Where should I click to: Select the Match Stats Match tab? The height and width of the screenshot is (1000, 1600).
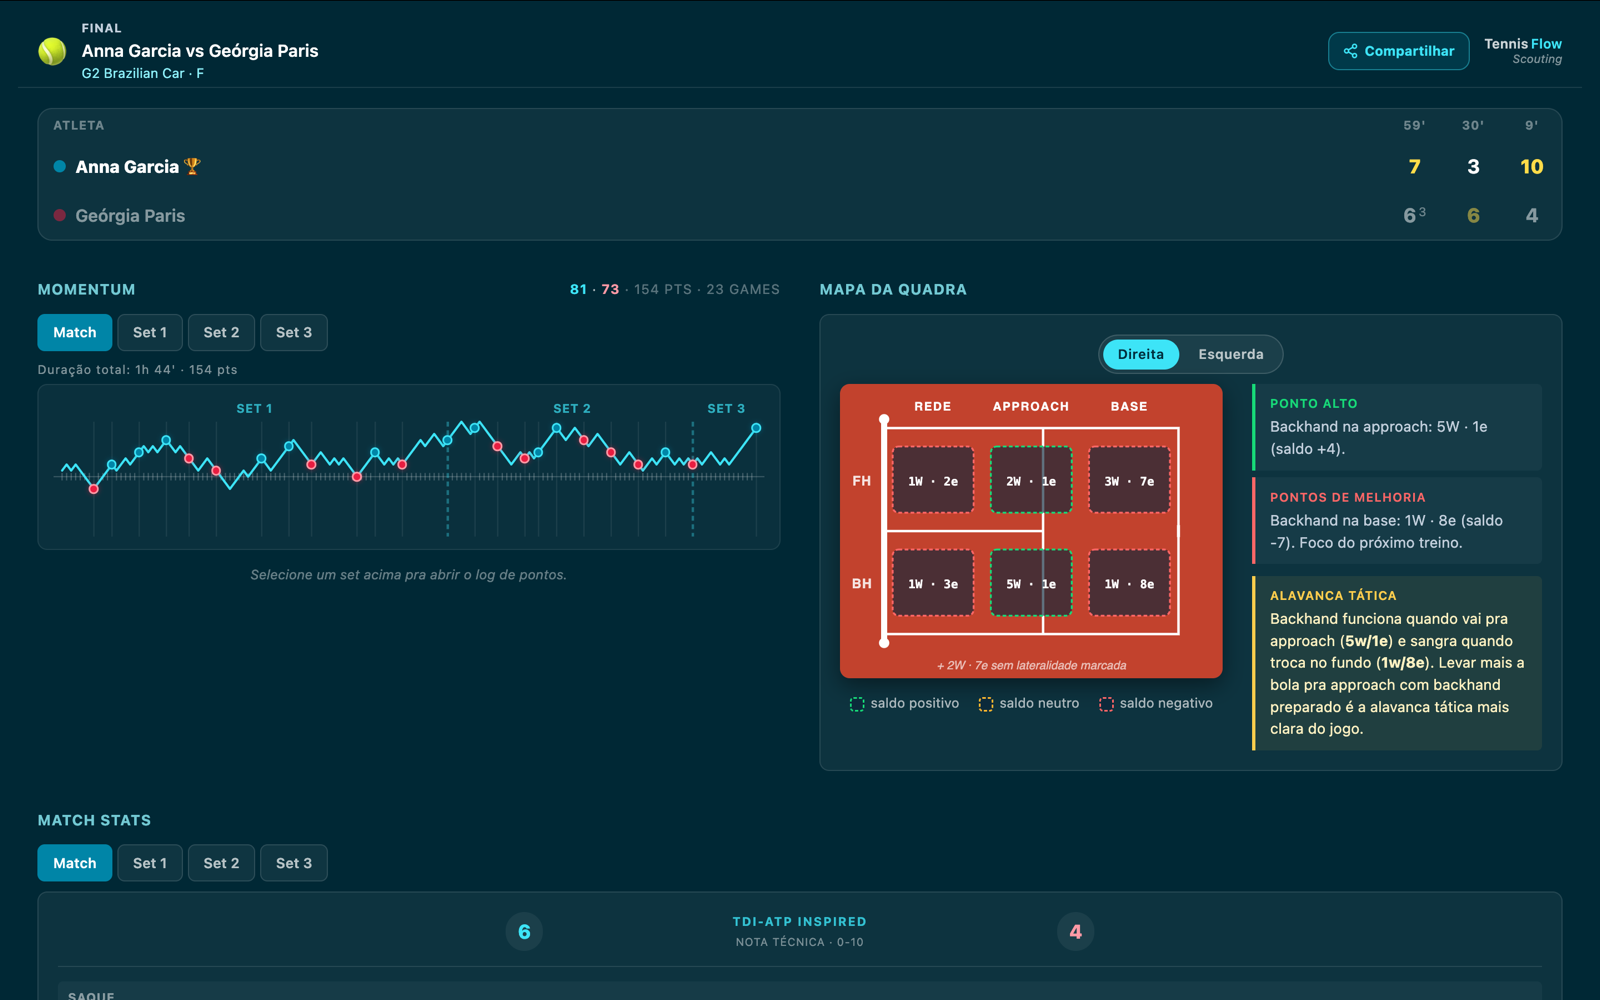(75, 863)
